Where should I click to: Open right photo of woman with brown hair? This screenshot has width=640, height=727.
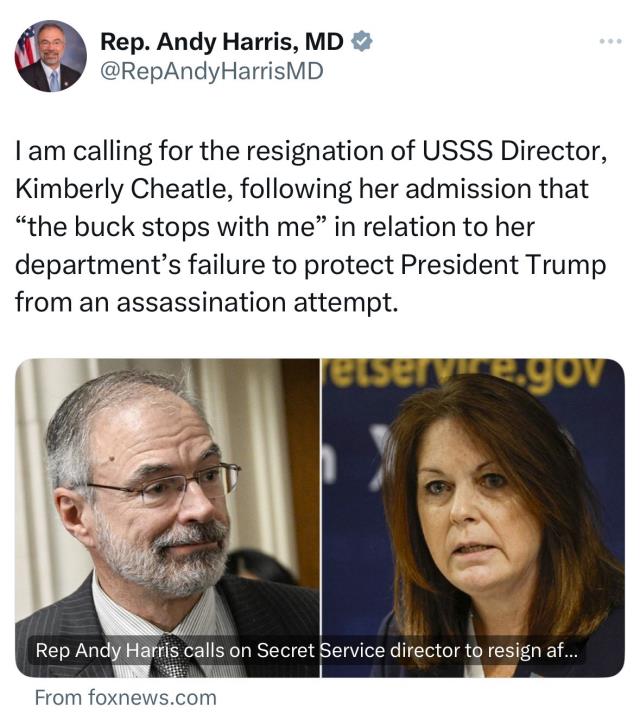point(473,500)
